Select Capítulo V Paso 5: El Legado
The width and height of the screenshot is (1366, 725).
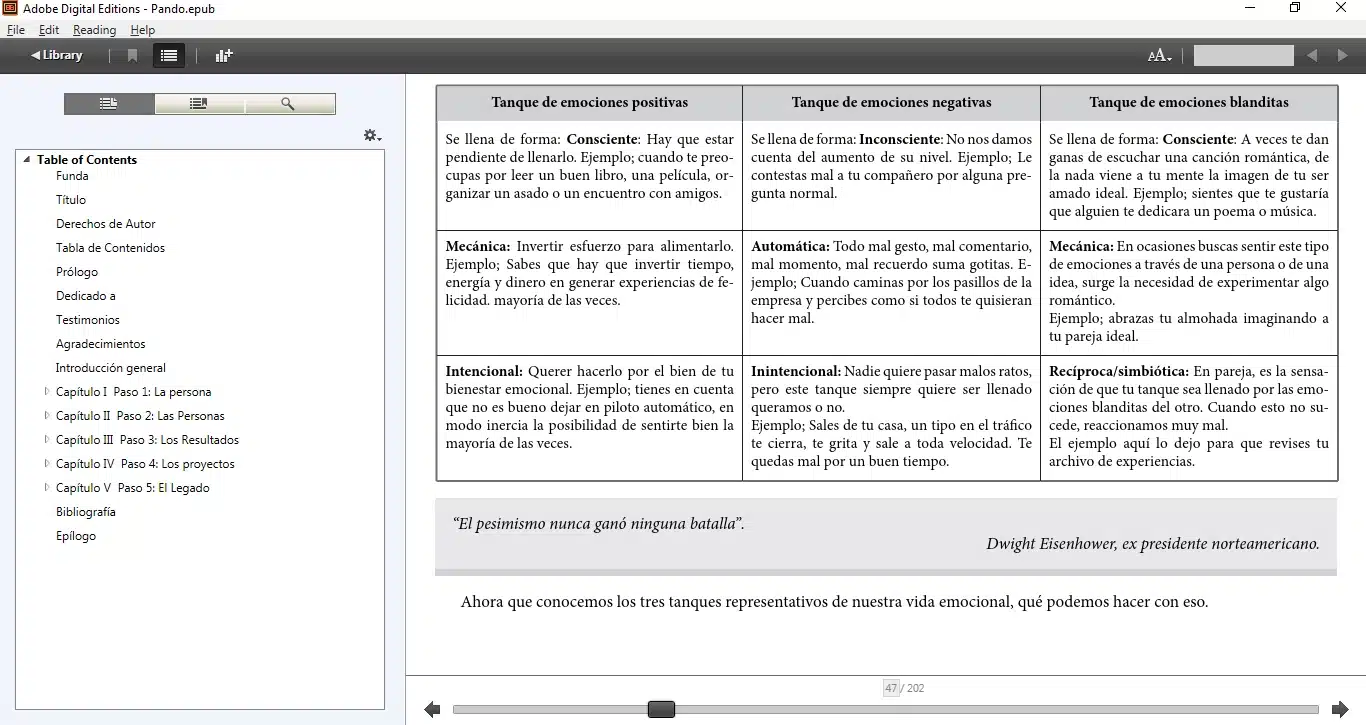133,488
